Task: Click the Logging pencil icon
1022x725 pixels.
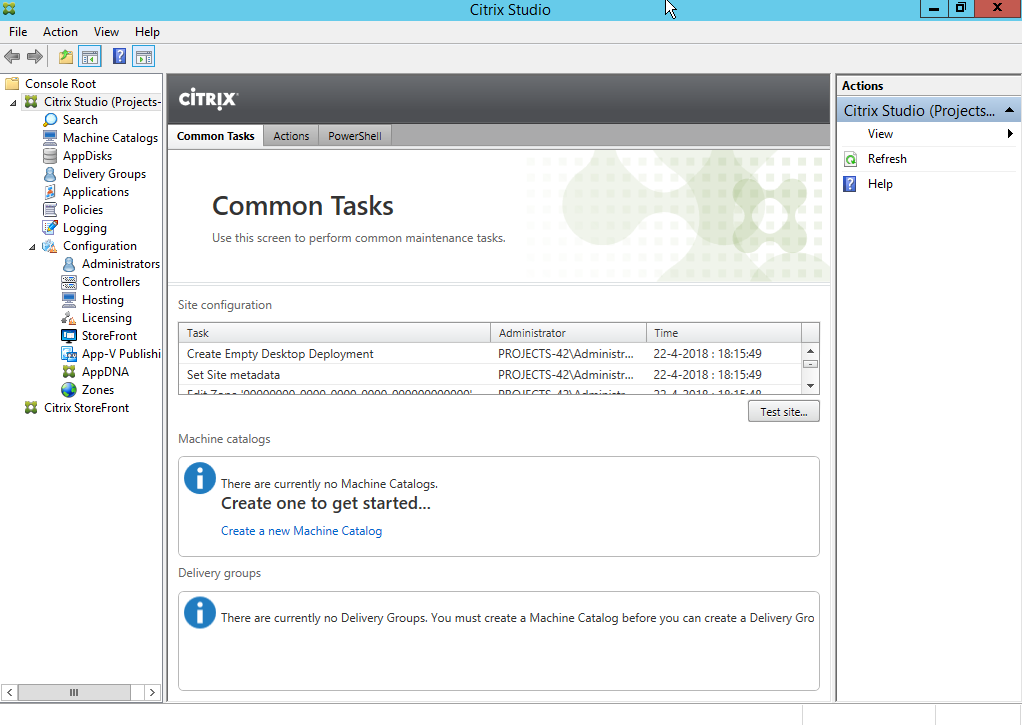Action: pos(50,228)
